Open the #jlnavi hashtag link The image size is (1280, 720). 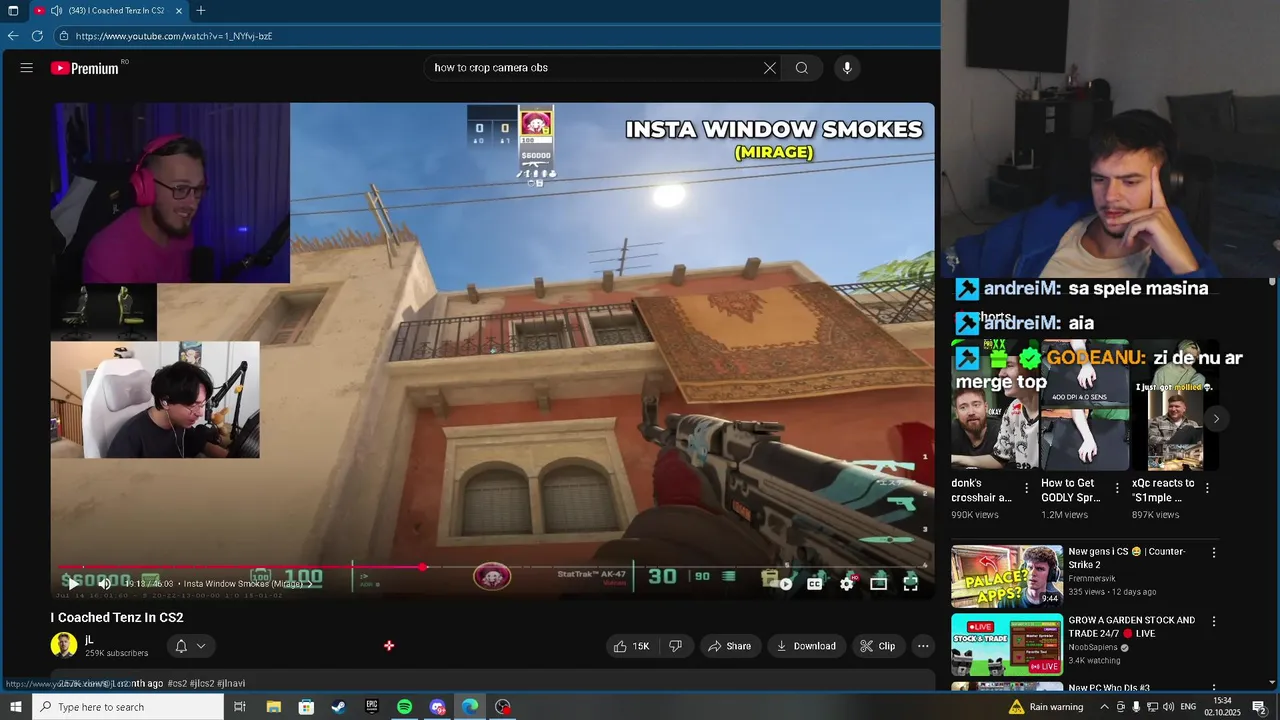(231, 683)
